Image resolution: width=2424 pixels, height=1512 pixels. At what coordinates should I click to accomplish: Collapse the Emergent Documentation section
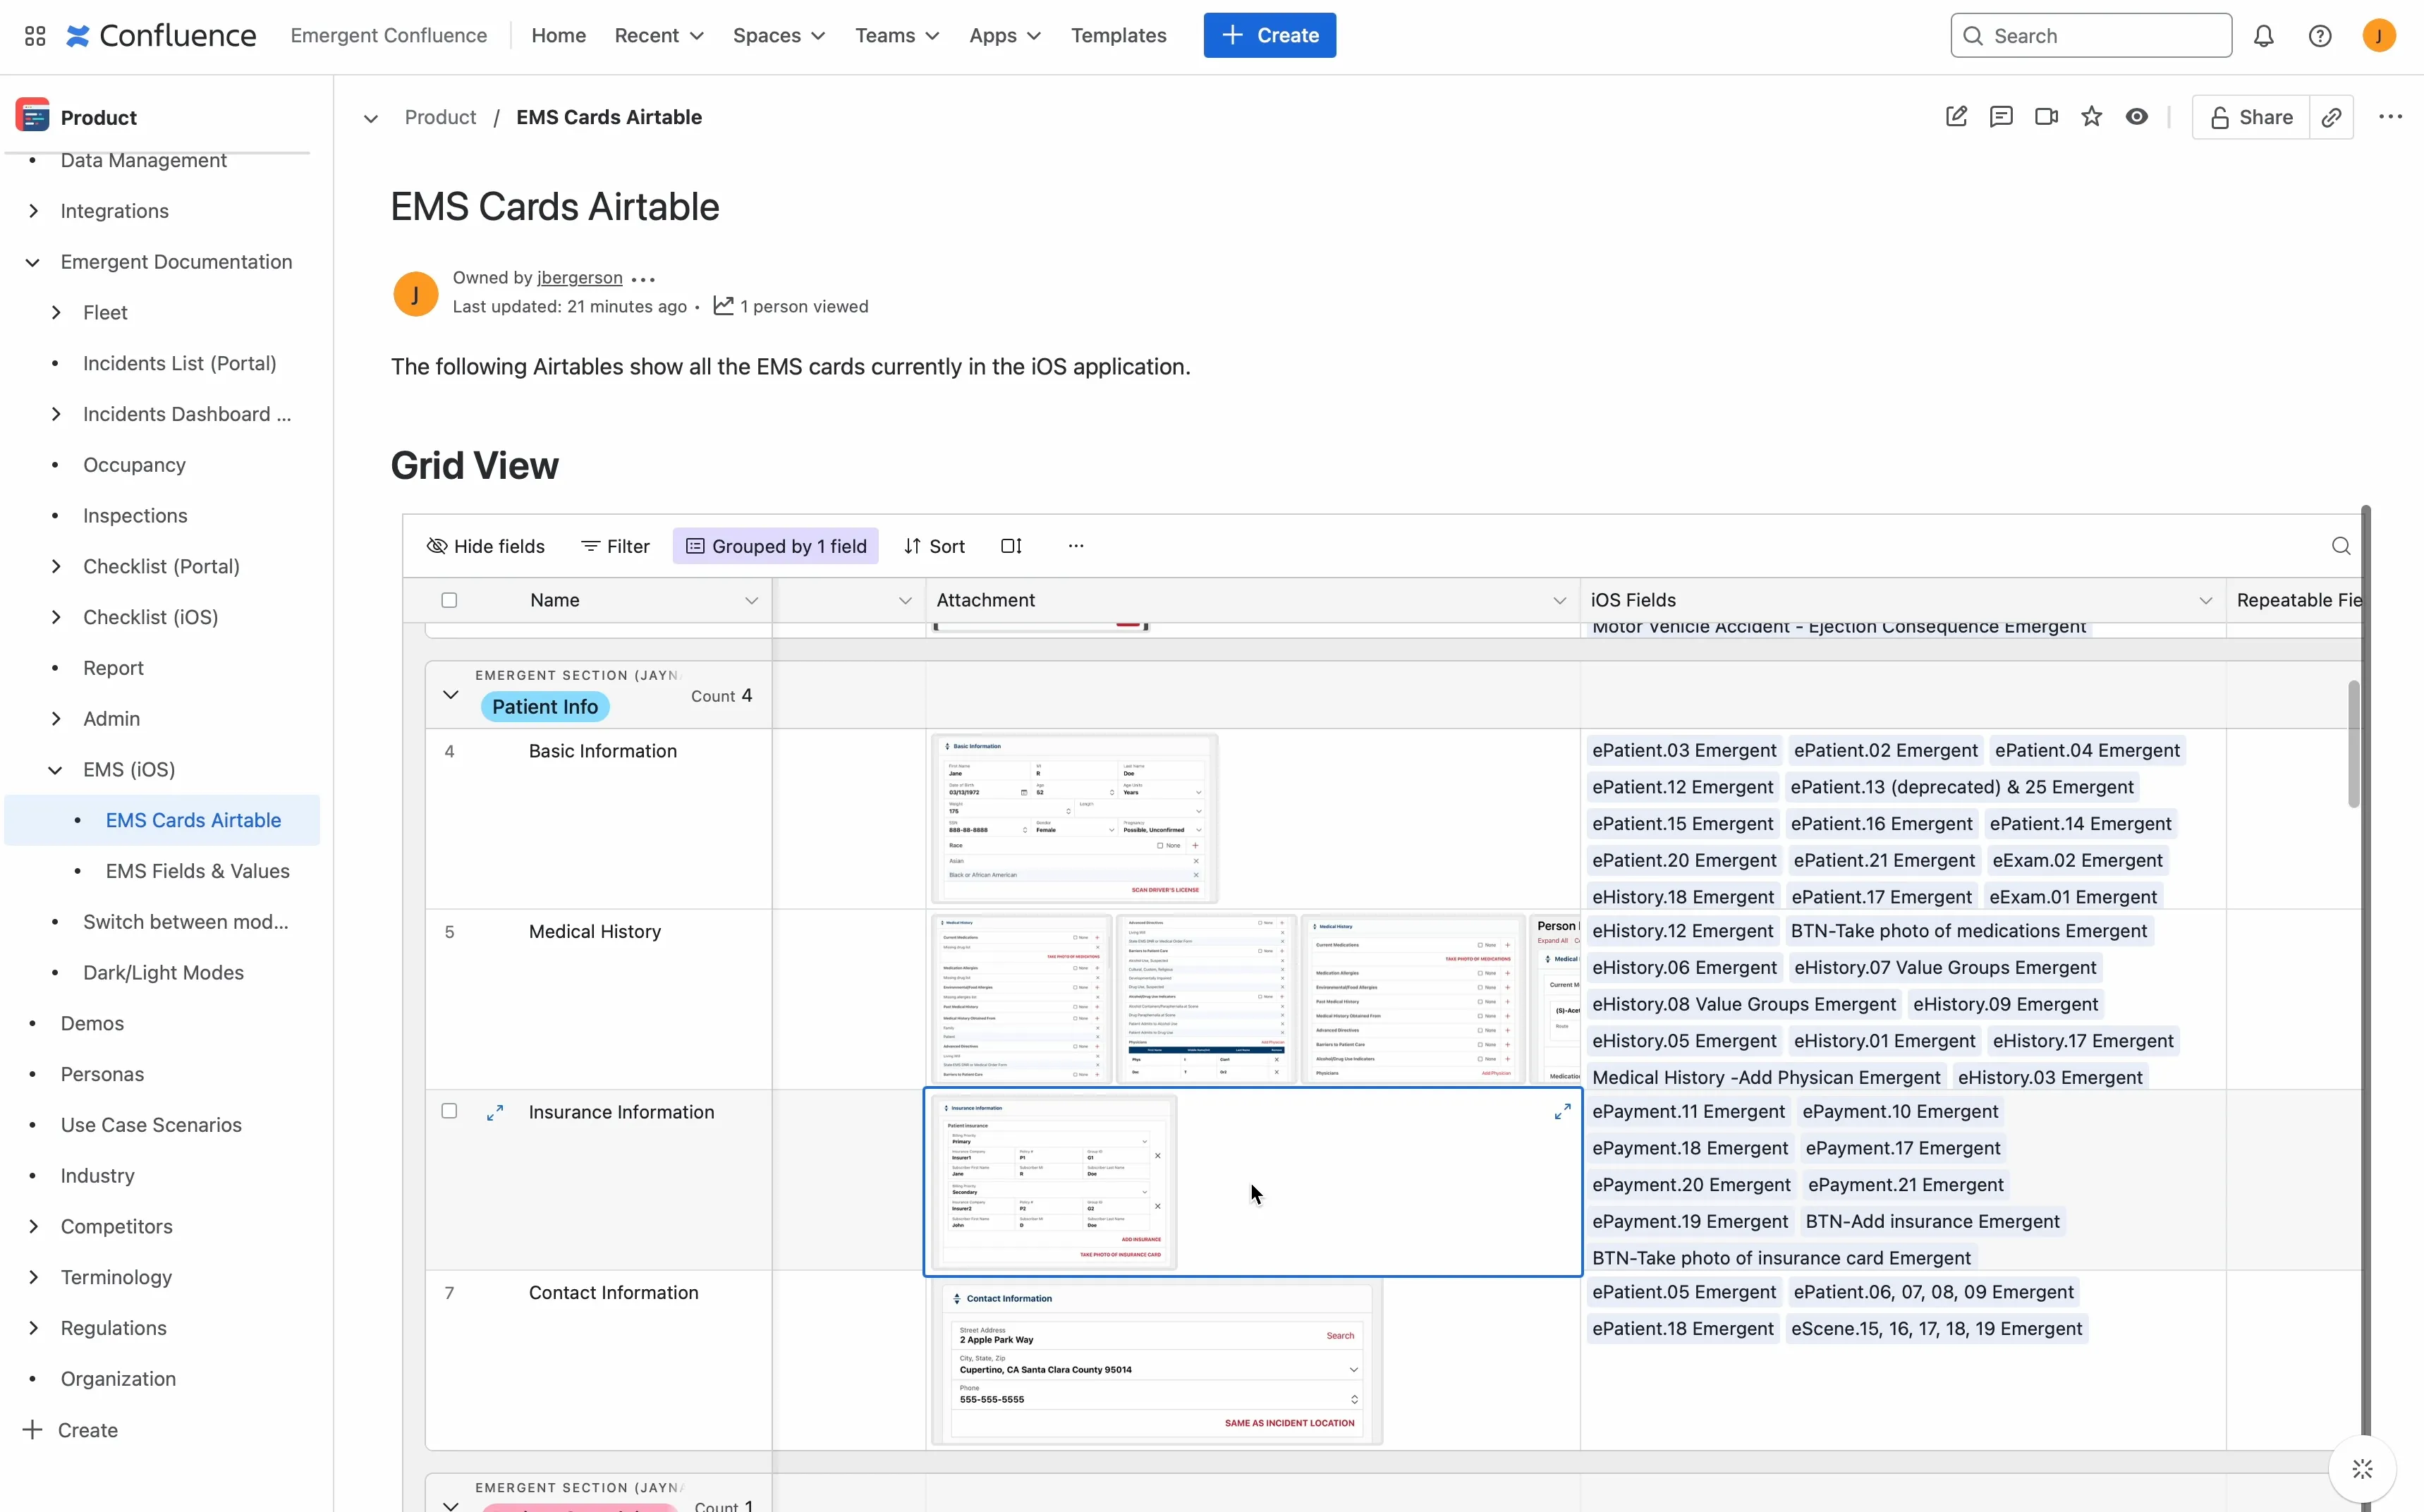tap(33, 261)
